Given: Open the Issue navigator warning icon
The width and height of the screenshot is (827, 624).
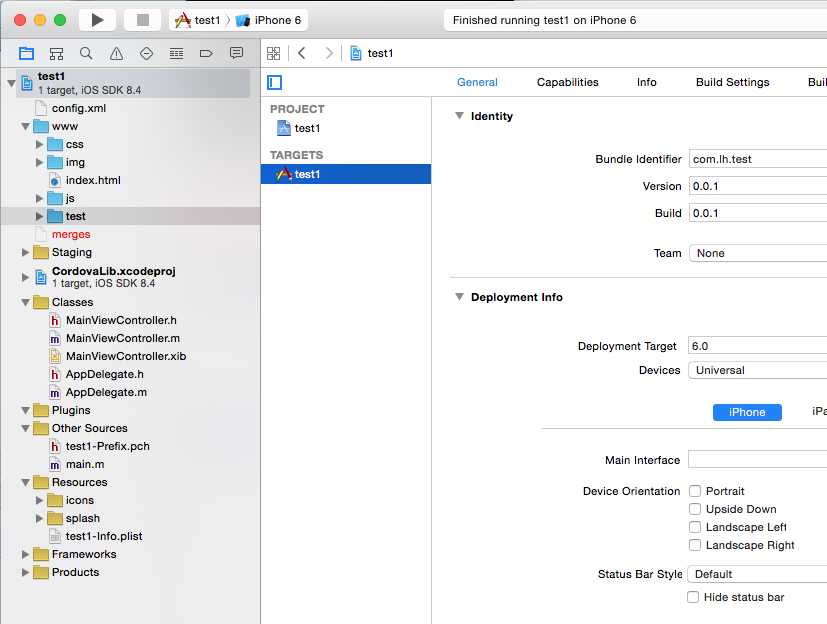Looking at the screenshot, I should (116, 53).
